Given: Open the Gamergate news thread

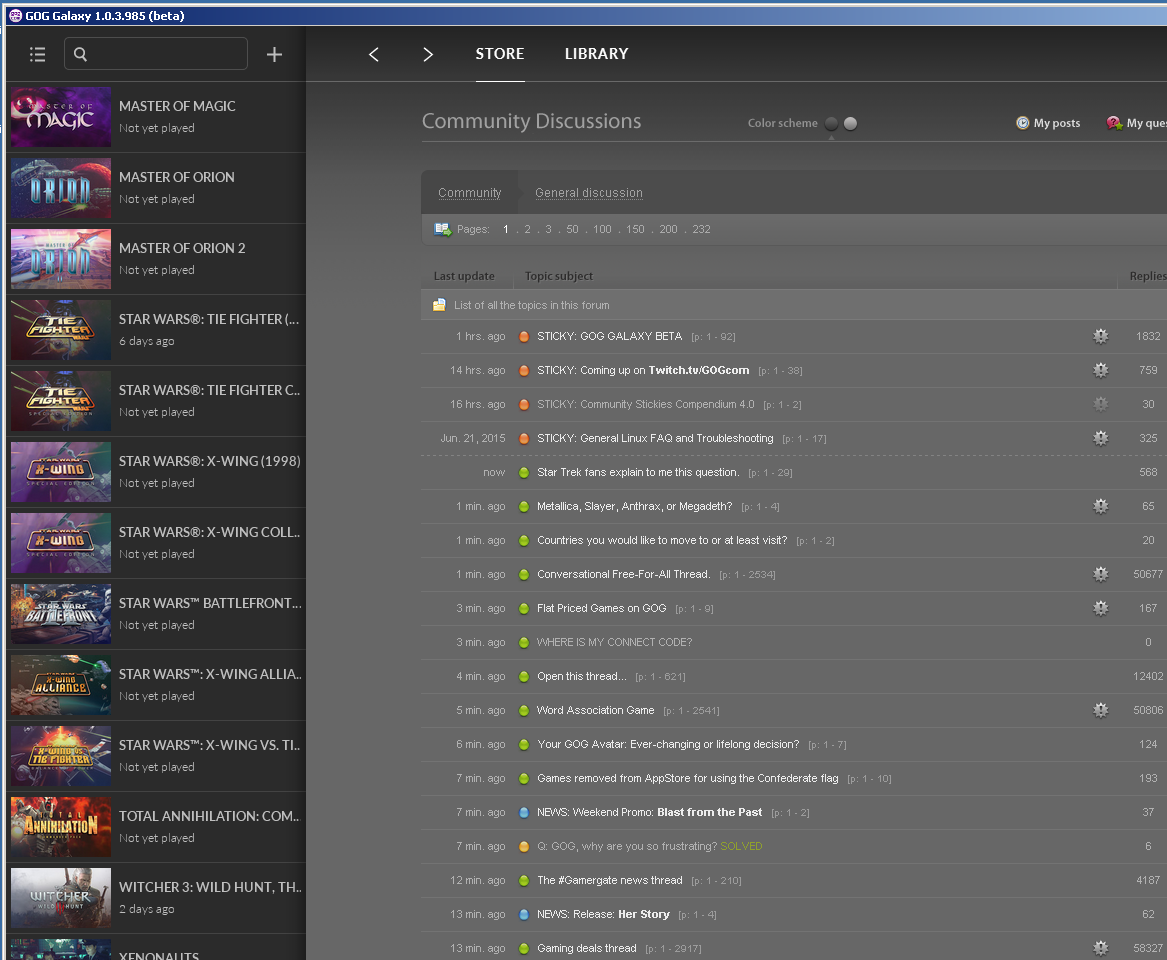Looking at the screenshot, I should (x=610, y=880).
